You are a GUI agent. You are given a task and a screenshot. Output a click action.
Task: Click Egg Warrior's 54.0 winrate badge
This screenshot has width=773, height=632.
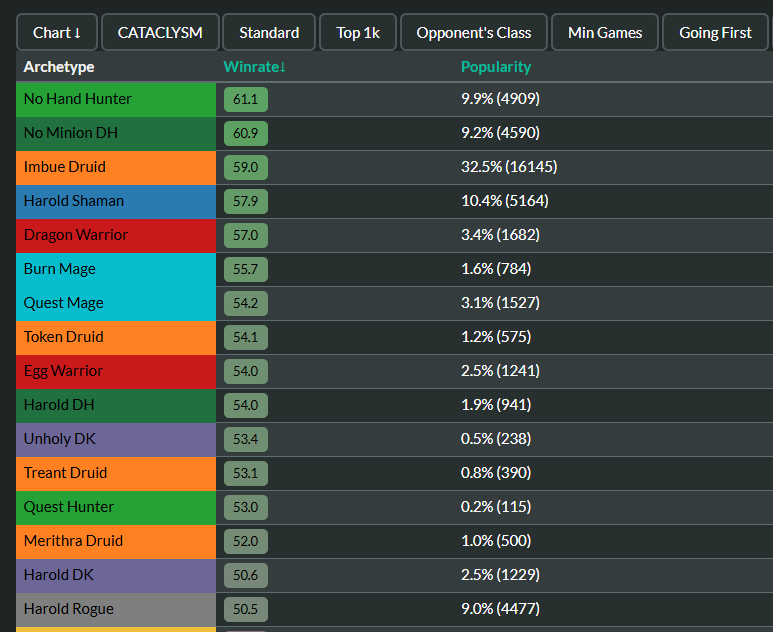click(x=246, y=372)
